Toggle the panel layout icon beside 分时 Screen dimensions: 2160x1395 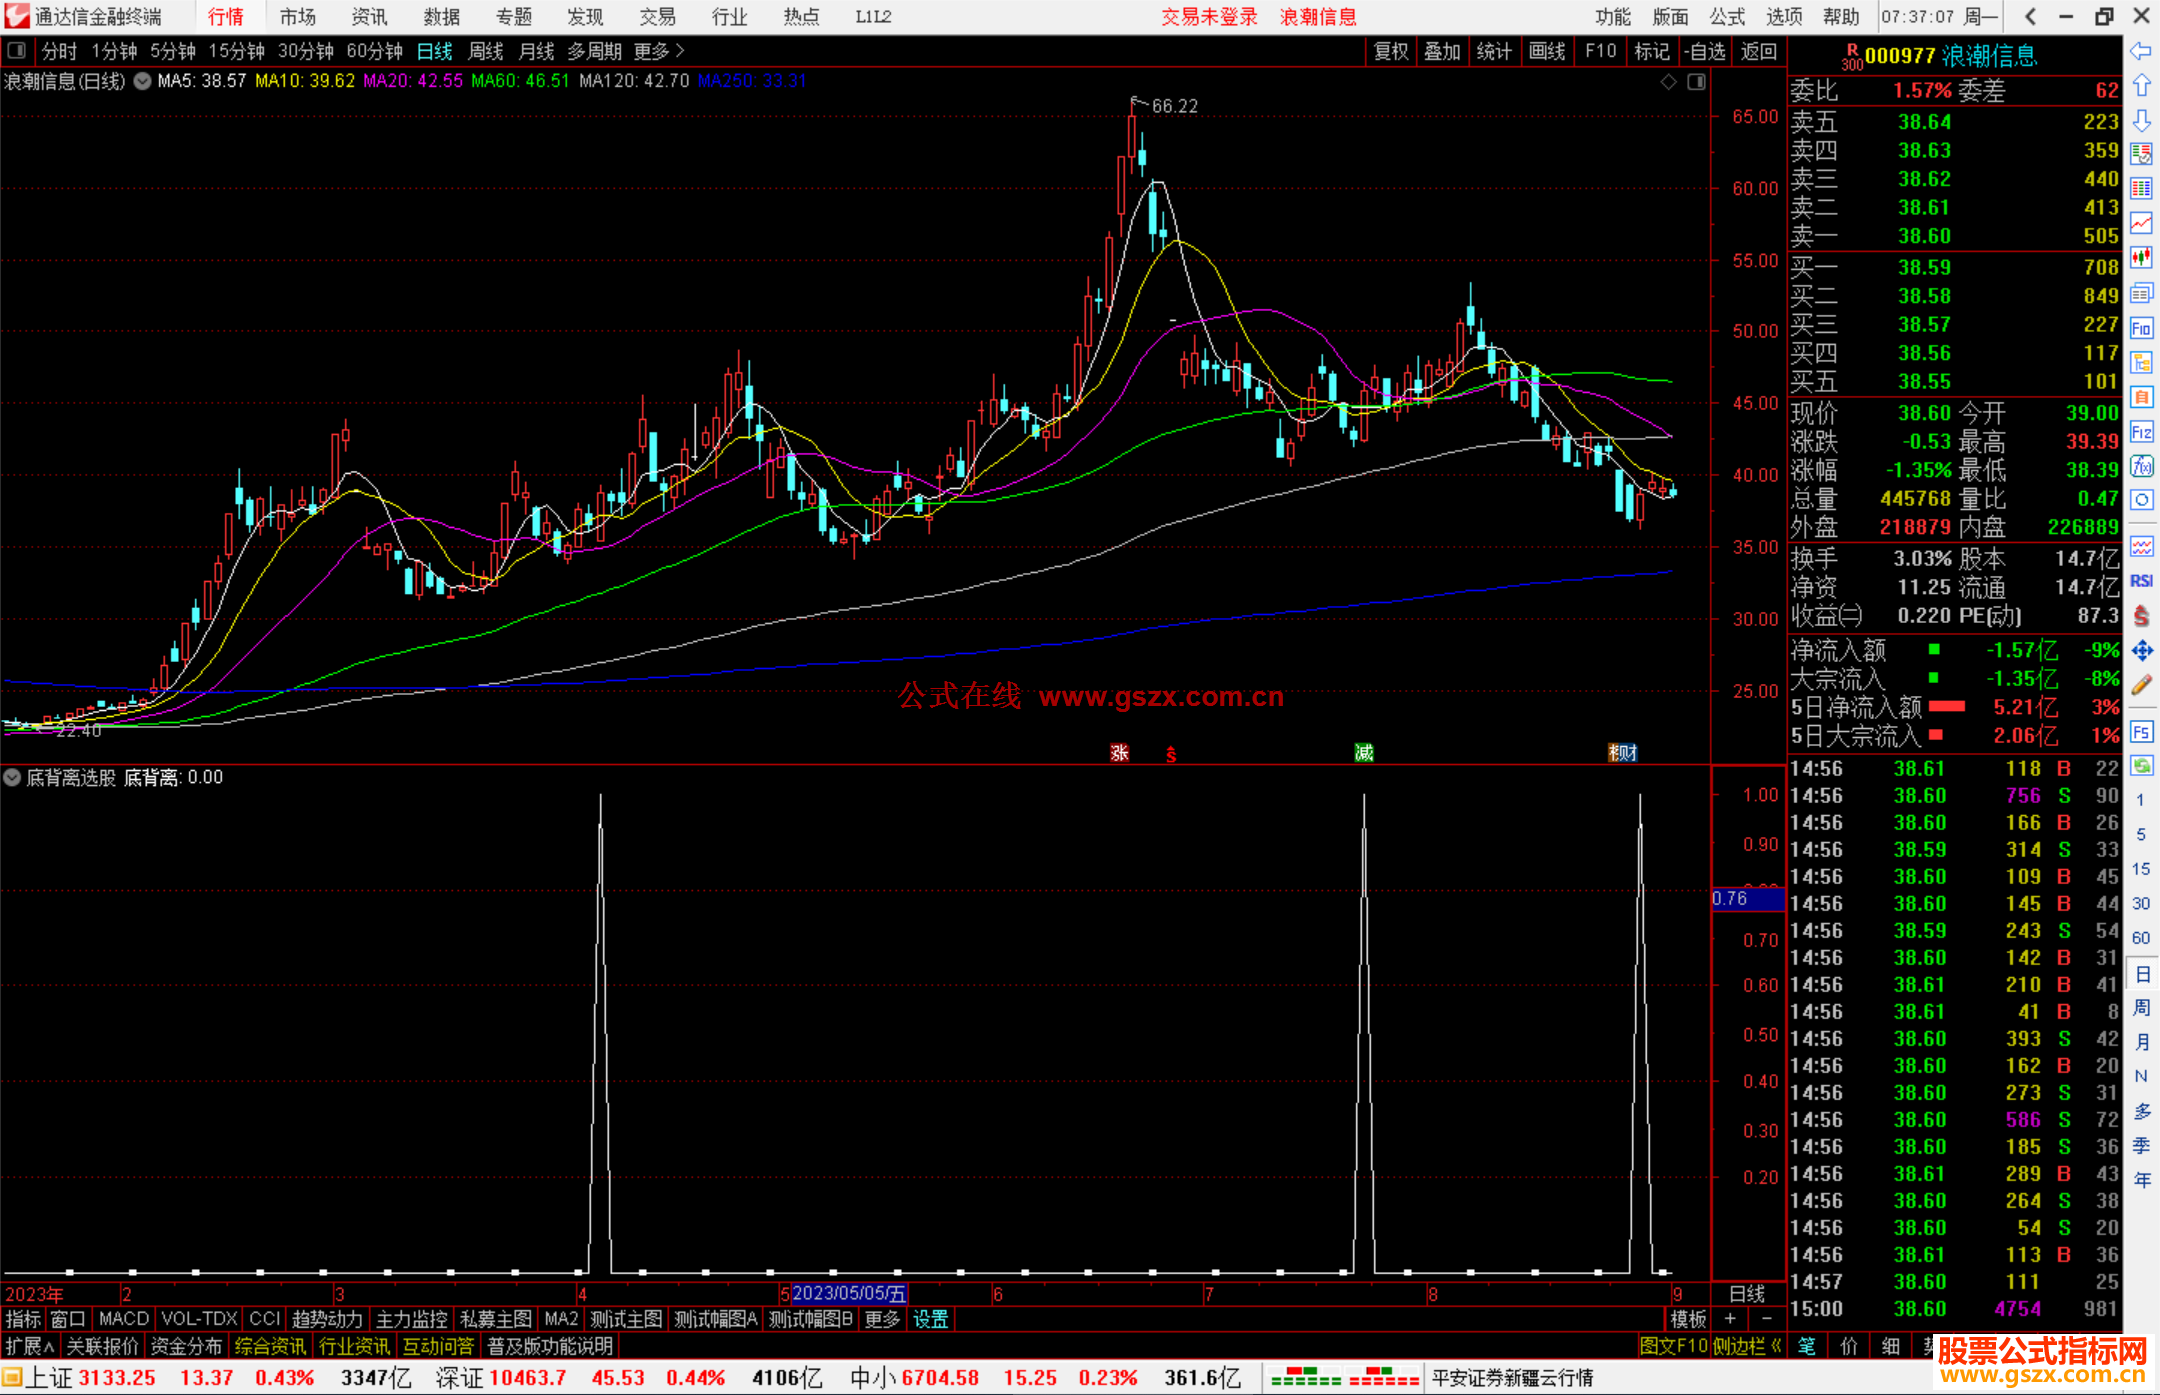(17, 50)
